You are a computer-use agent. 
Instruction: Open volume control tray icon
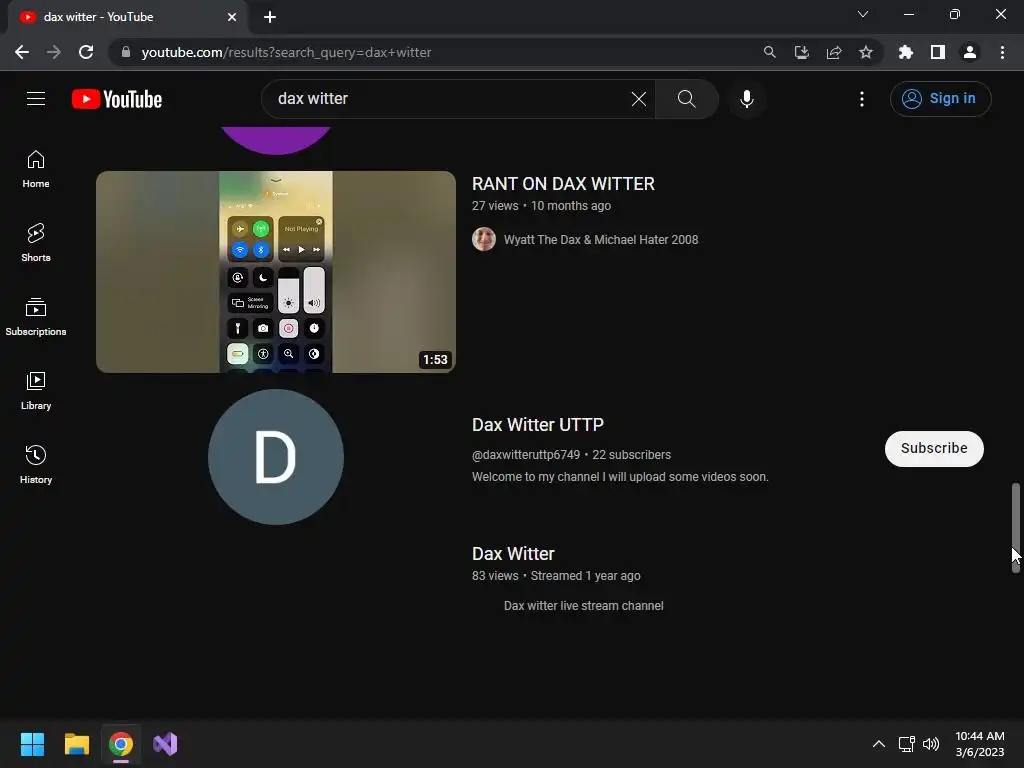pyautogui.click(x=931, y=744)
